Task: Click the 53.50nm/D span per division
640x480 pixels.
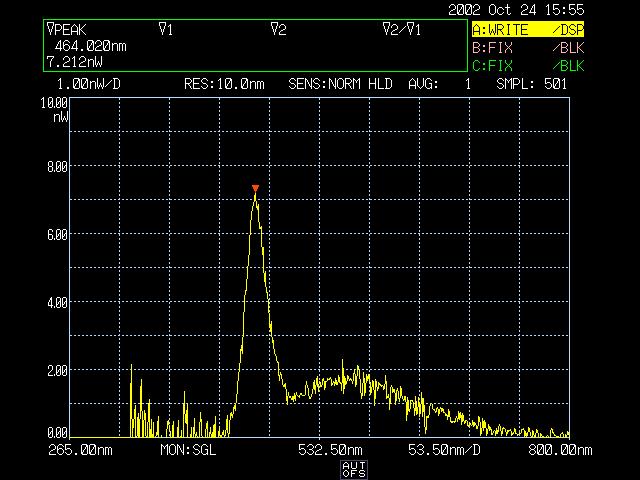Action: click(x=444, y=450)
